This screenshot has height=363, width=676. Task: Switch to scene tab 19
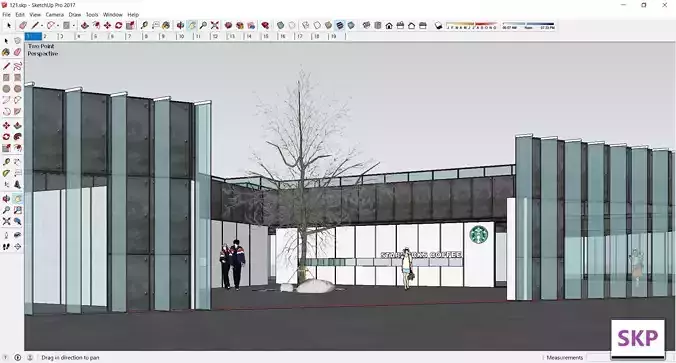click(x=338, y=37)
